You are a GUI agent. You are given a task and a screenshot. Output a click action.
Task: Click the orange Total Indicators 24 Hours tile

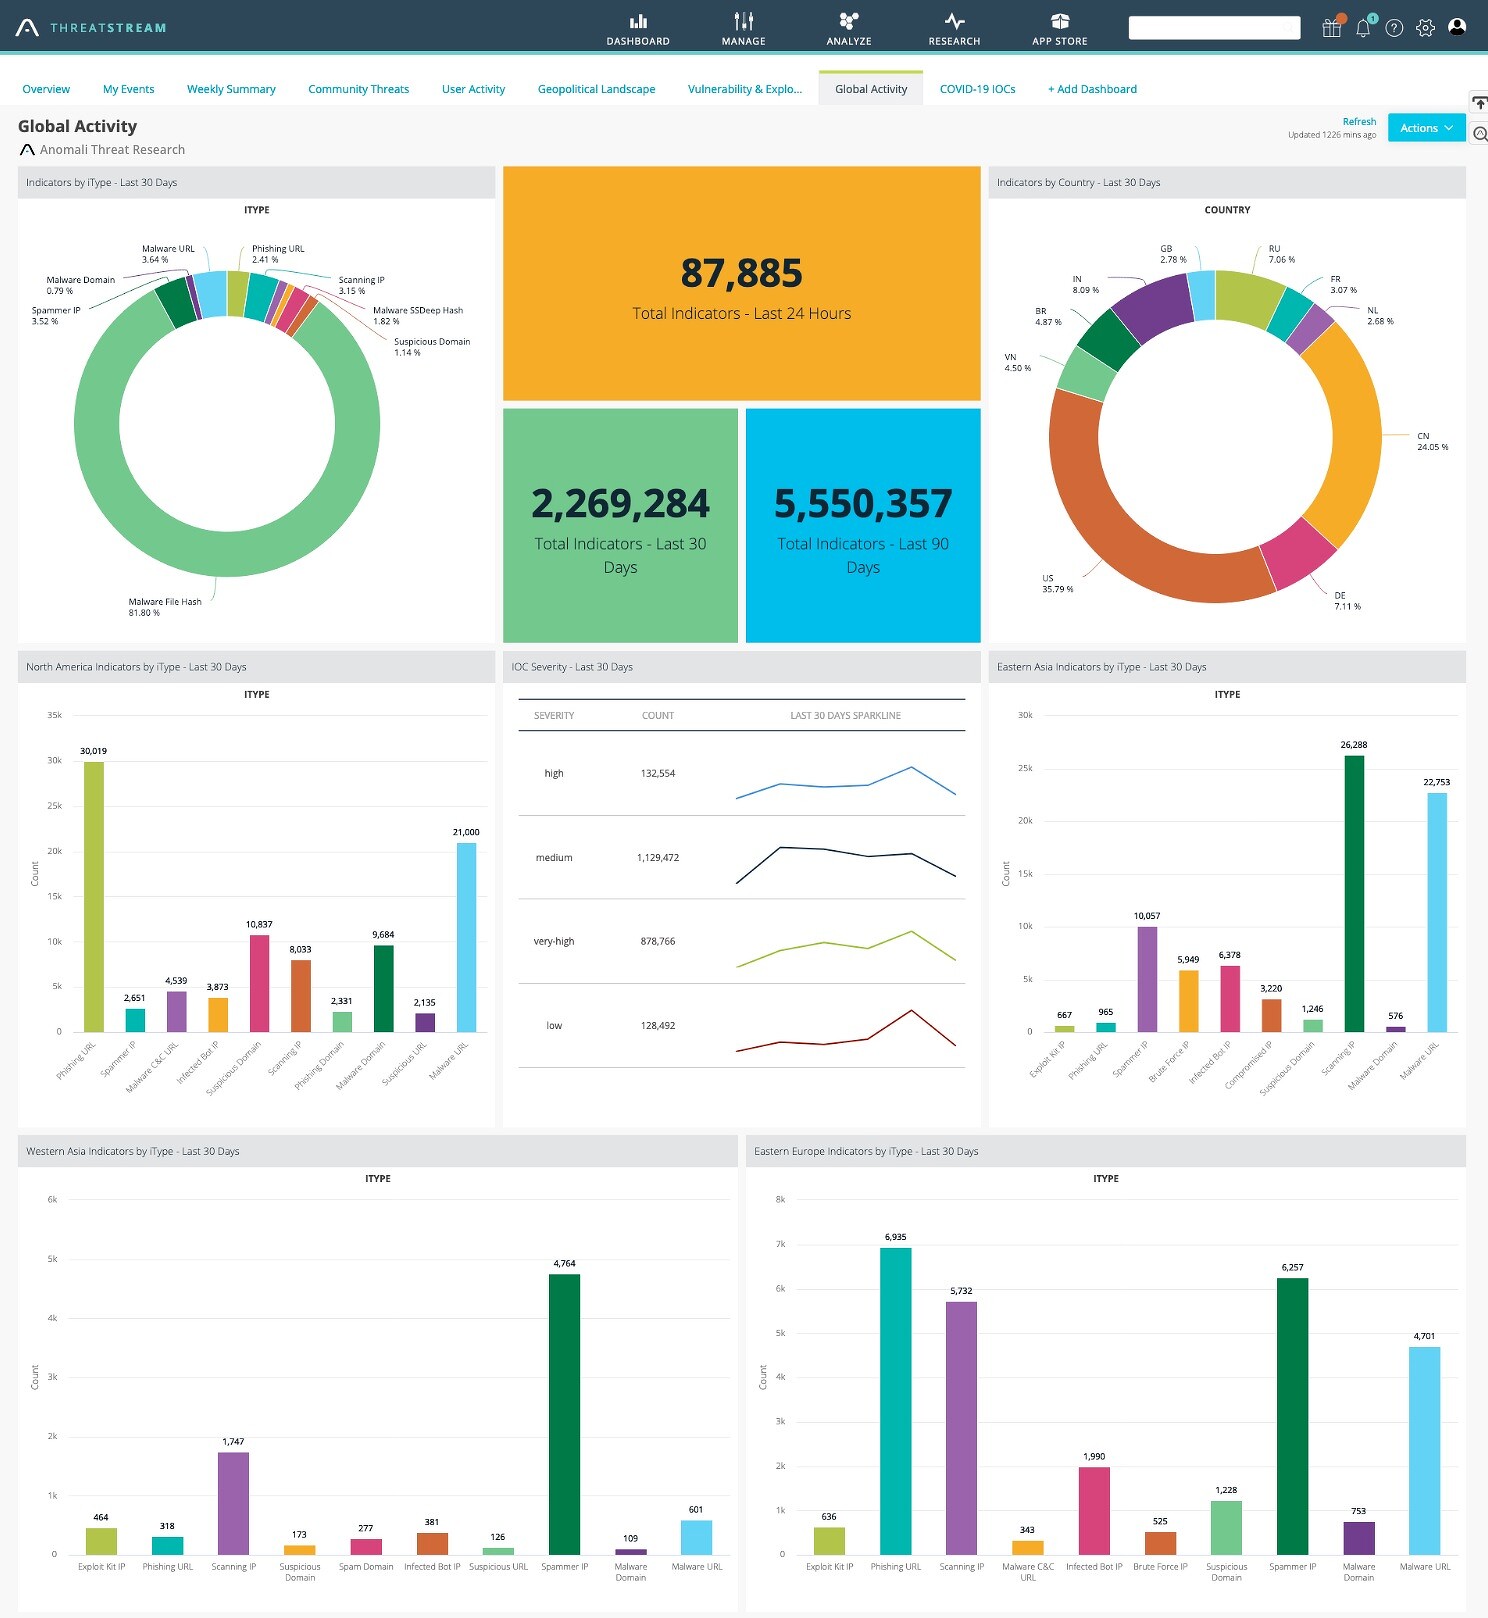[741, 284]
